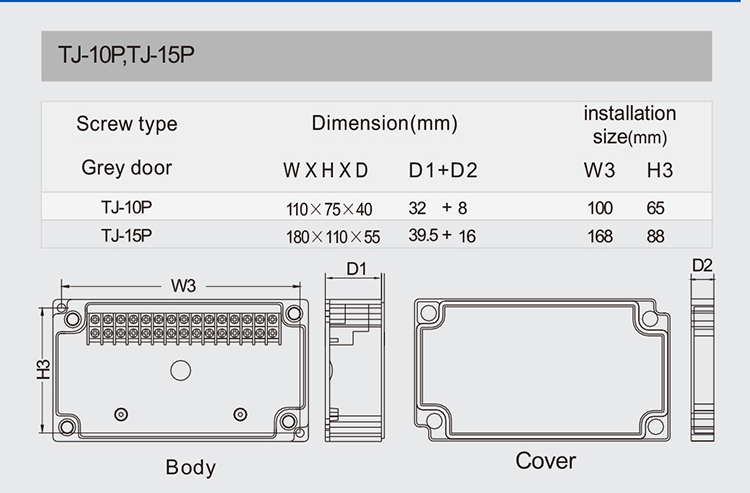
Task: Click the Cover caption text
Action: click(x=545, y=461)
